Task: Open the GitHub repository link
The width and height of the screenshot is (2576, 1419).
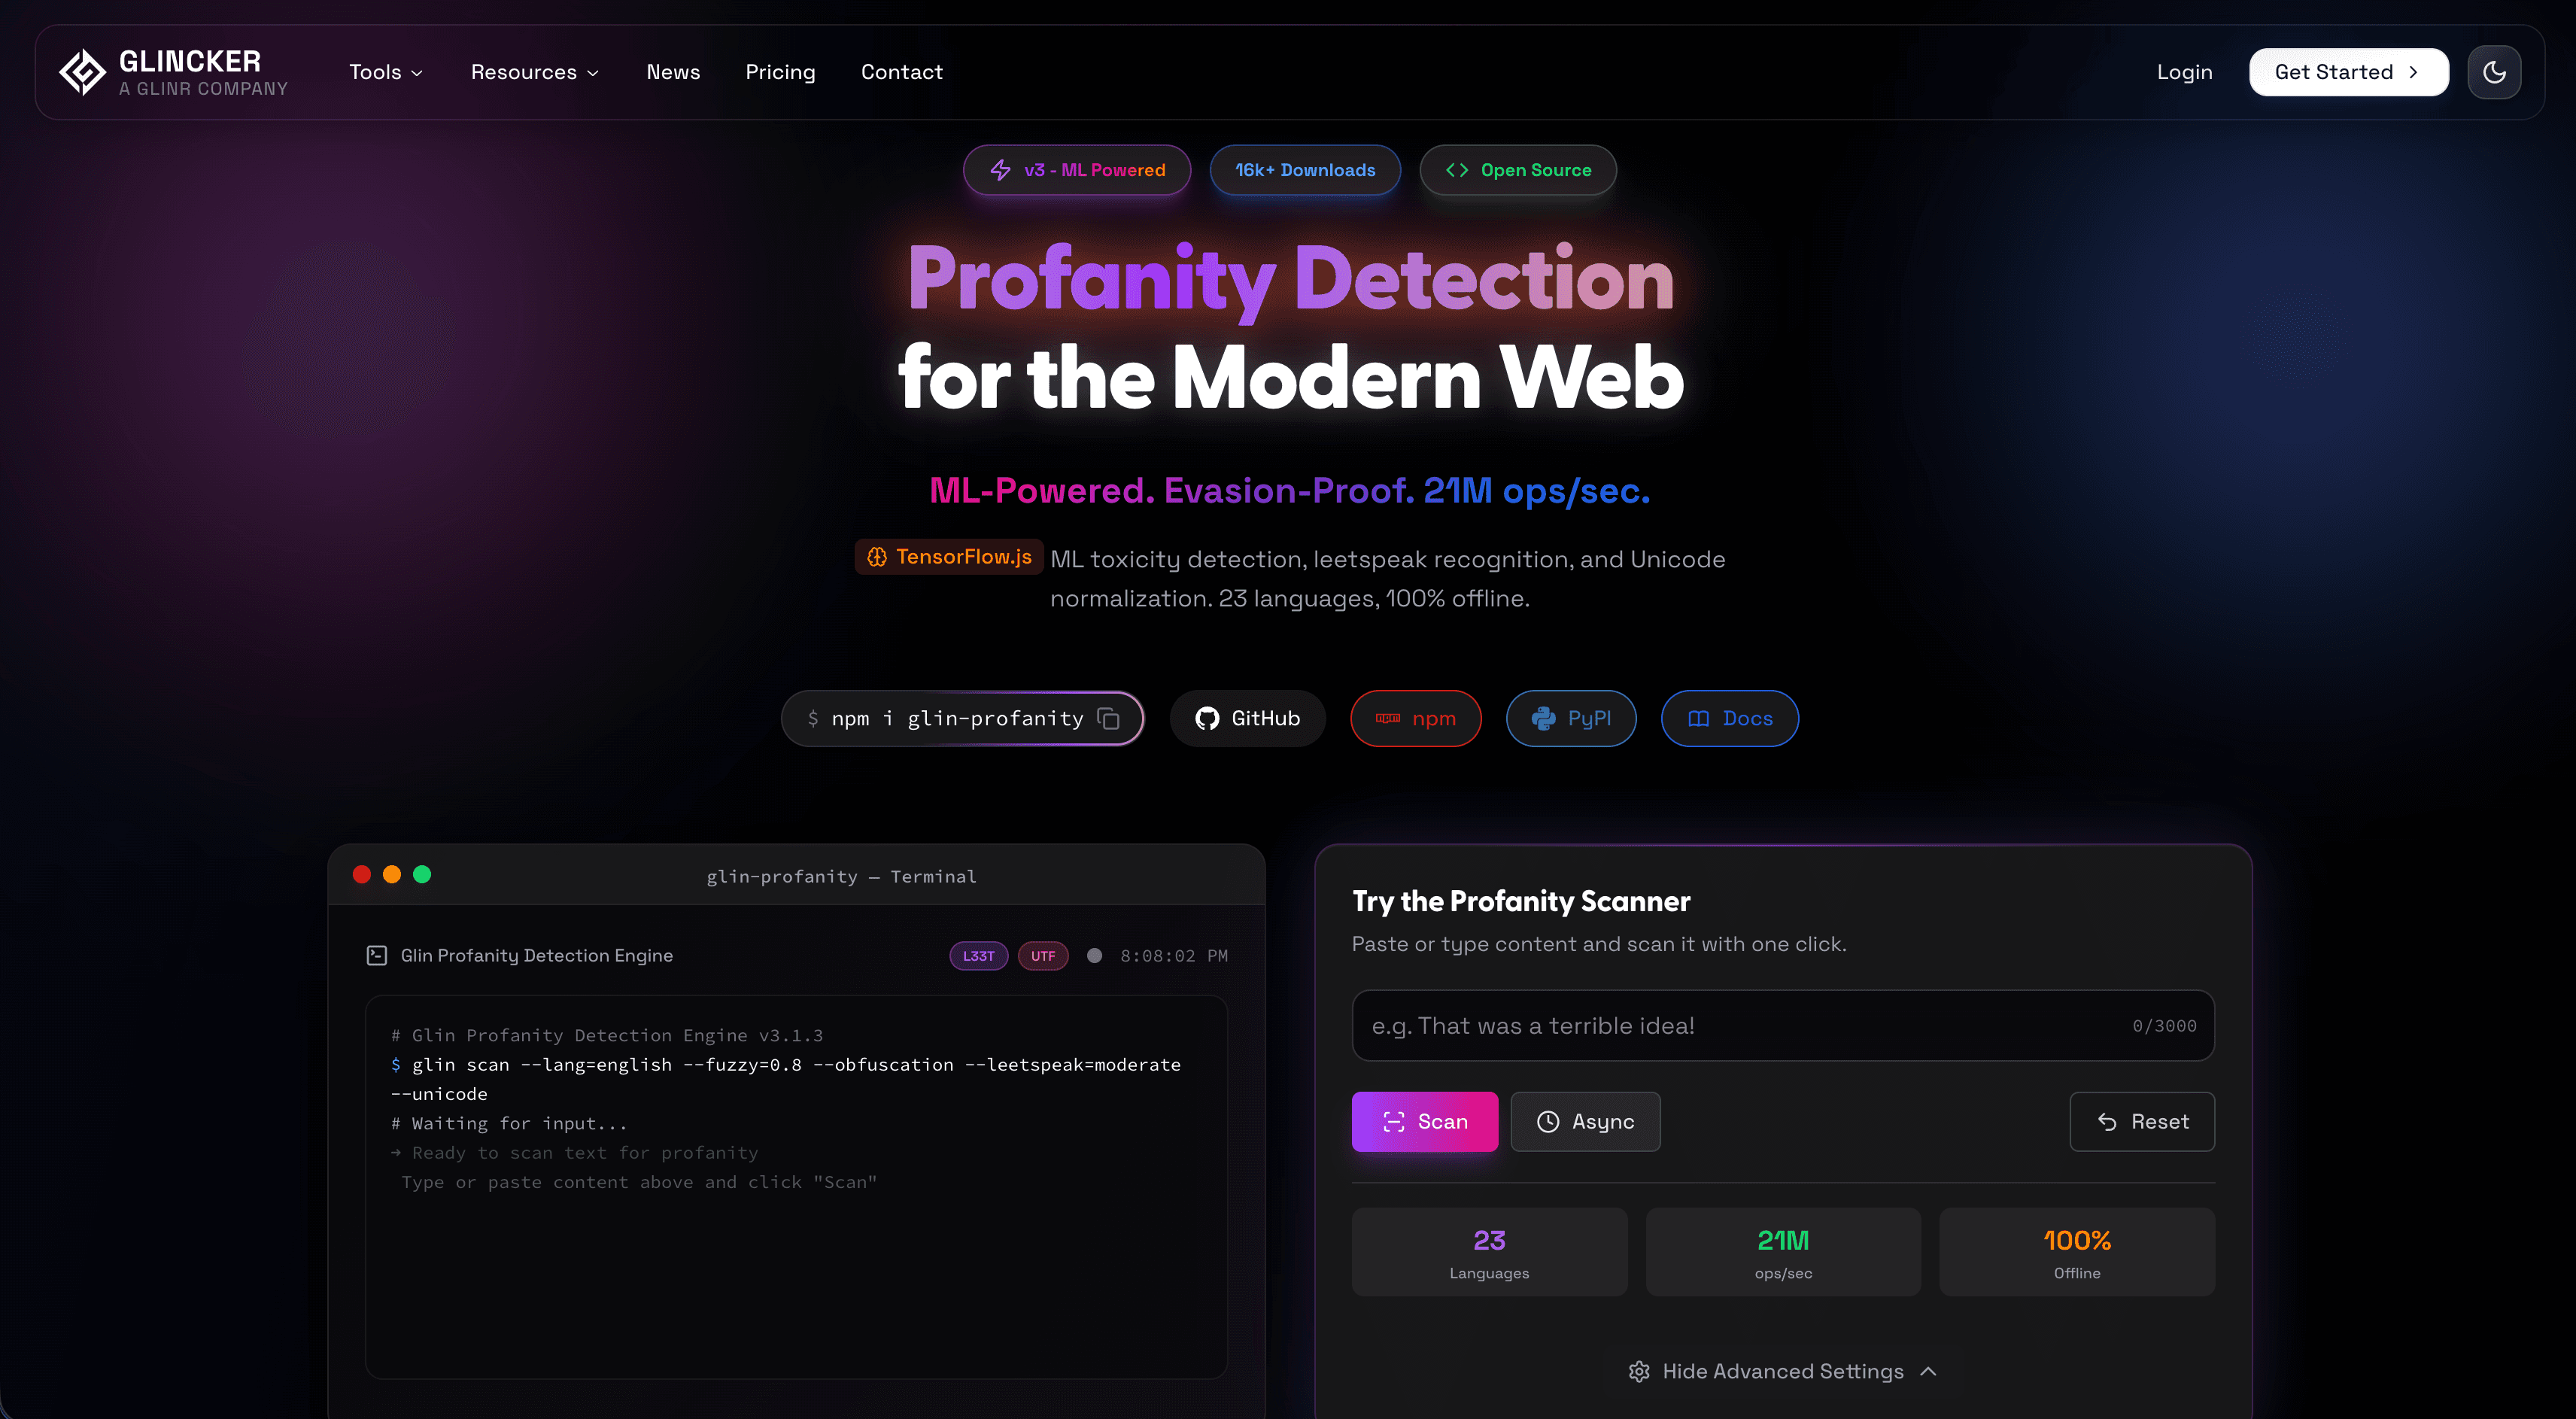Action: (1247, 718)
